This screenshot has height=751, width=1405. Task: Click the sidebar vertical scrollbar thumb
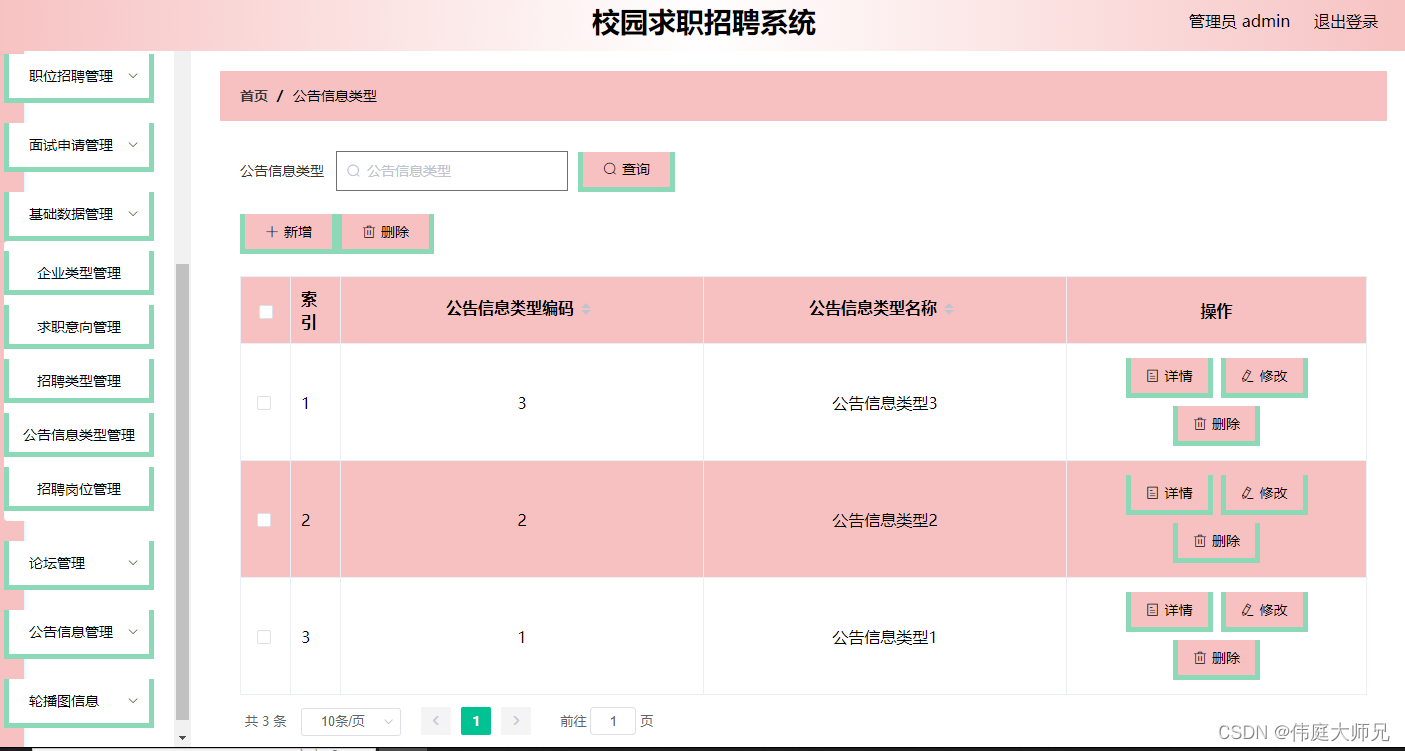click(x=182, y=492)
